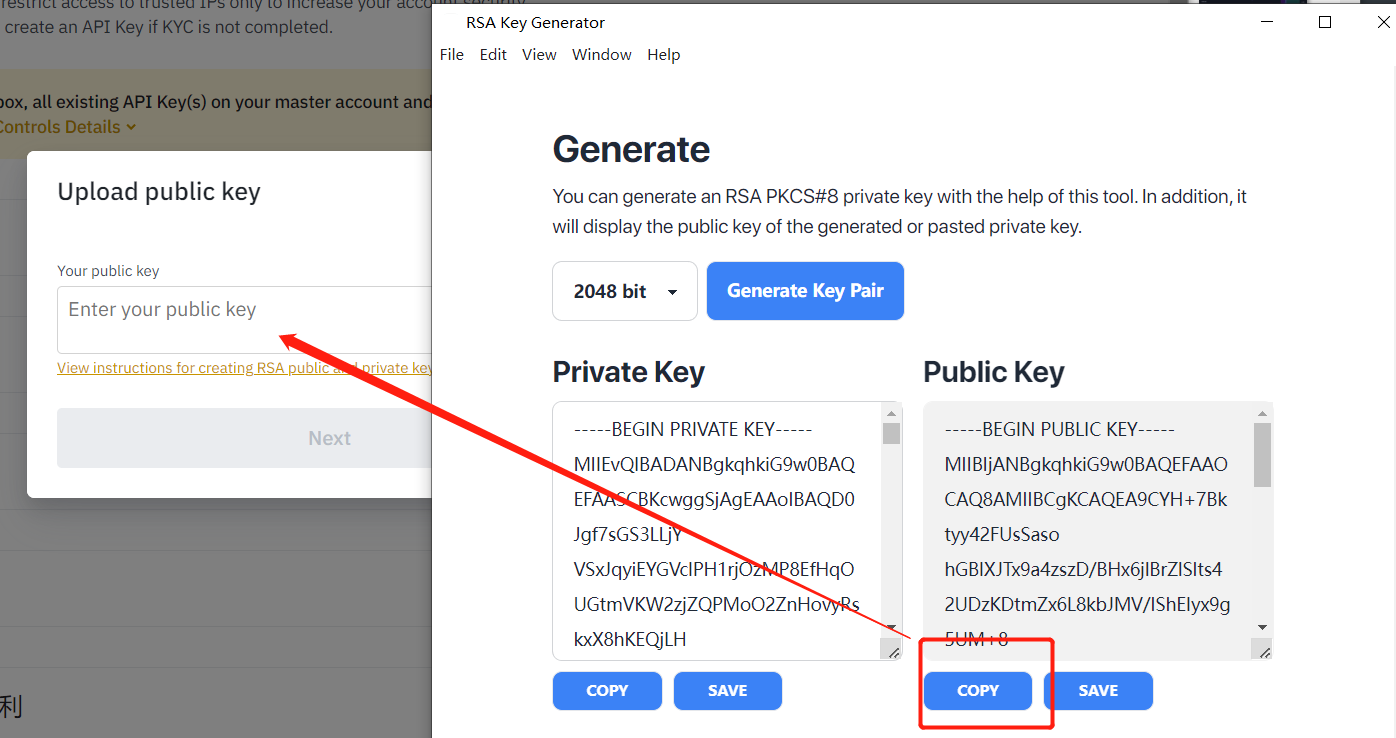This screenshot has width=1396, height=738.
Task: Click inside the Private Key text area
Action: pyautogui.click(x=717, y=531)
